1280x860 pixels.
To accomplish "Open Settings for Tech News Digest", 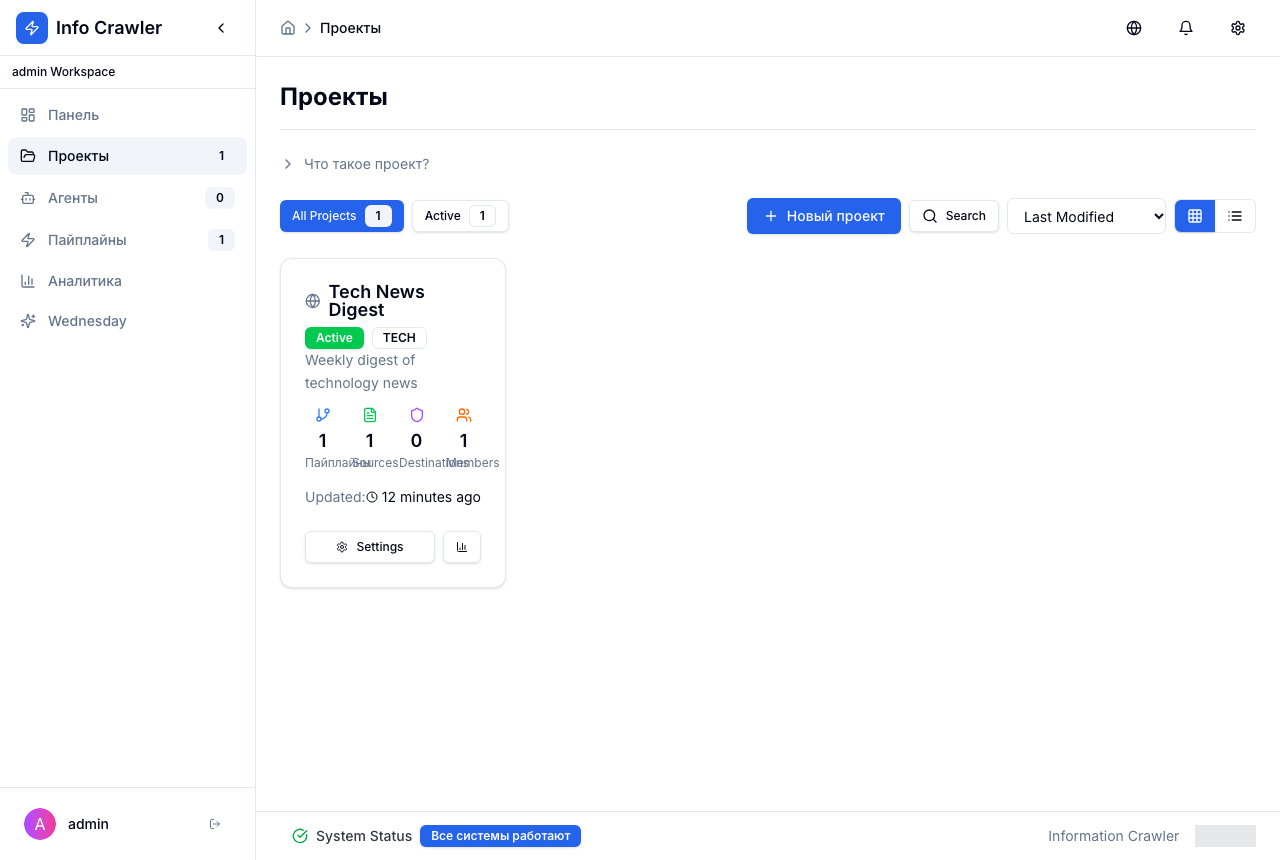I will 370,547.
